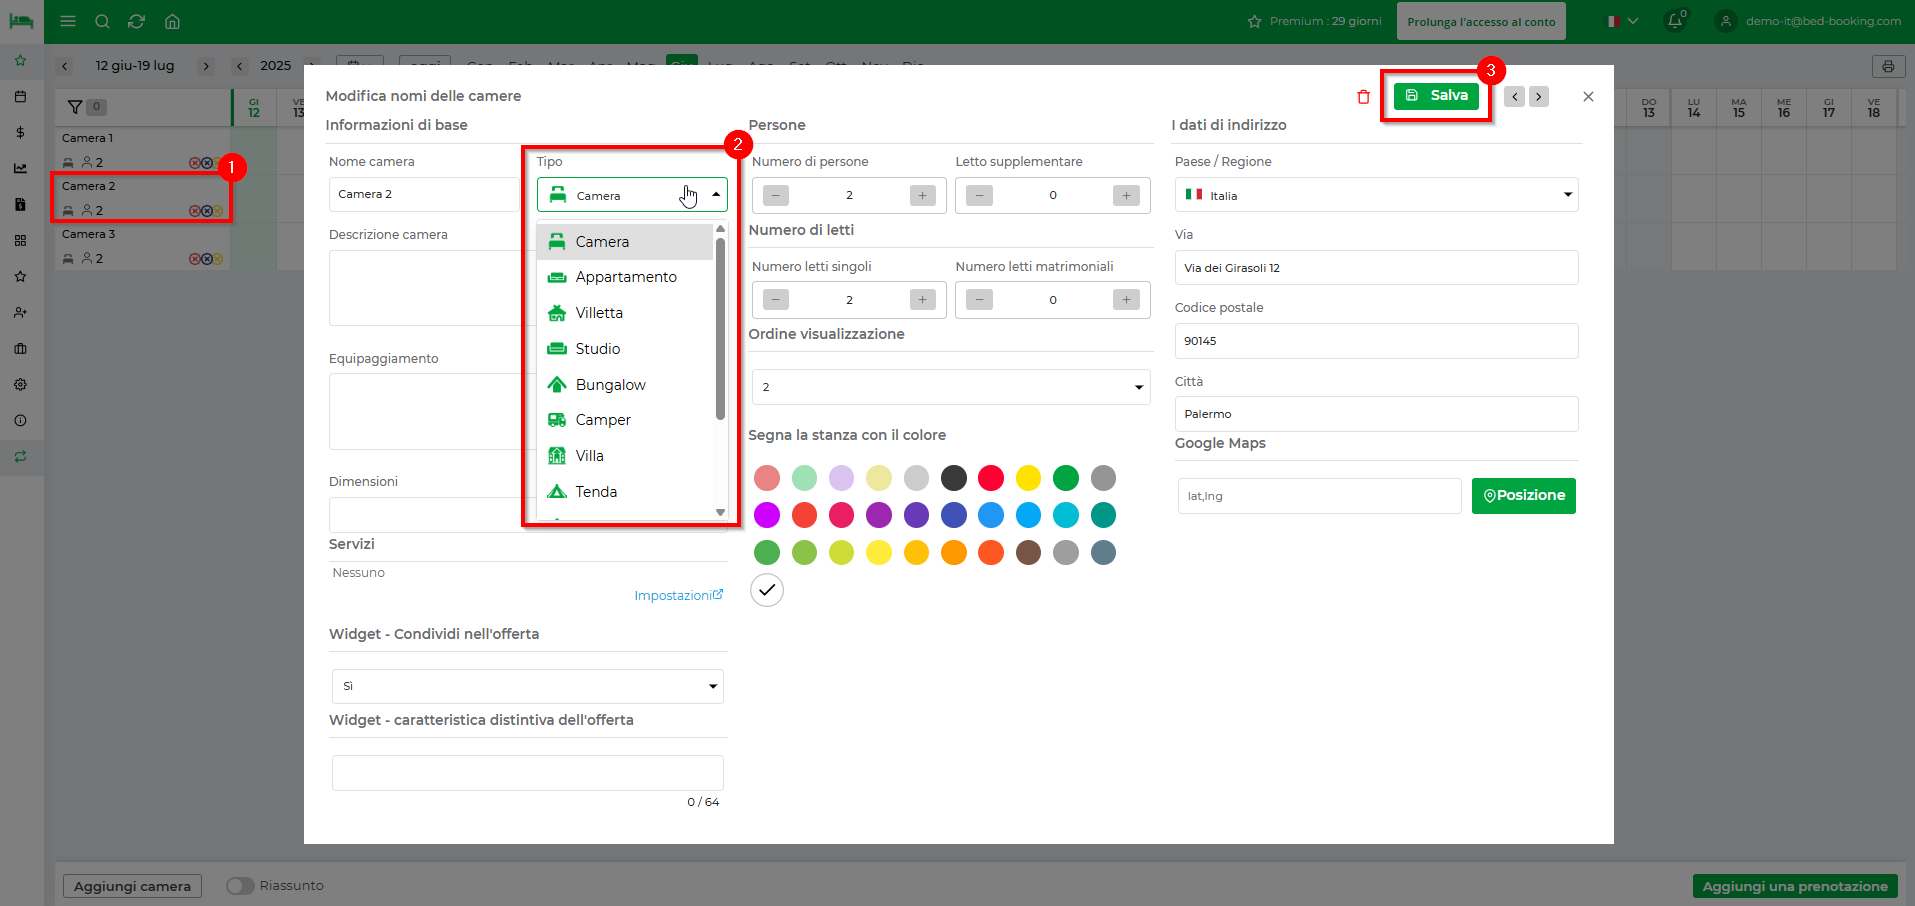Open the dollar pricing icon in sidebar
Screen dimensions: 1915x906
[20, 133]
